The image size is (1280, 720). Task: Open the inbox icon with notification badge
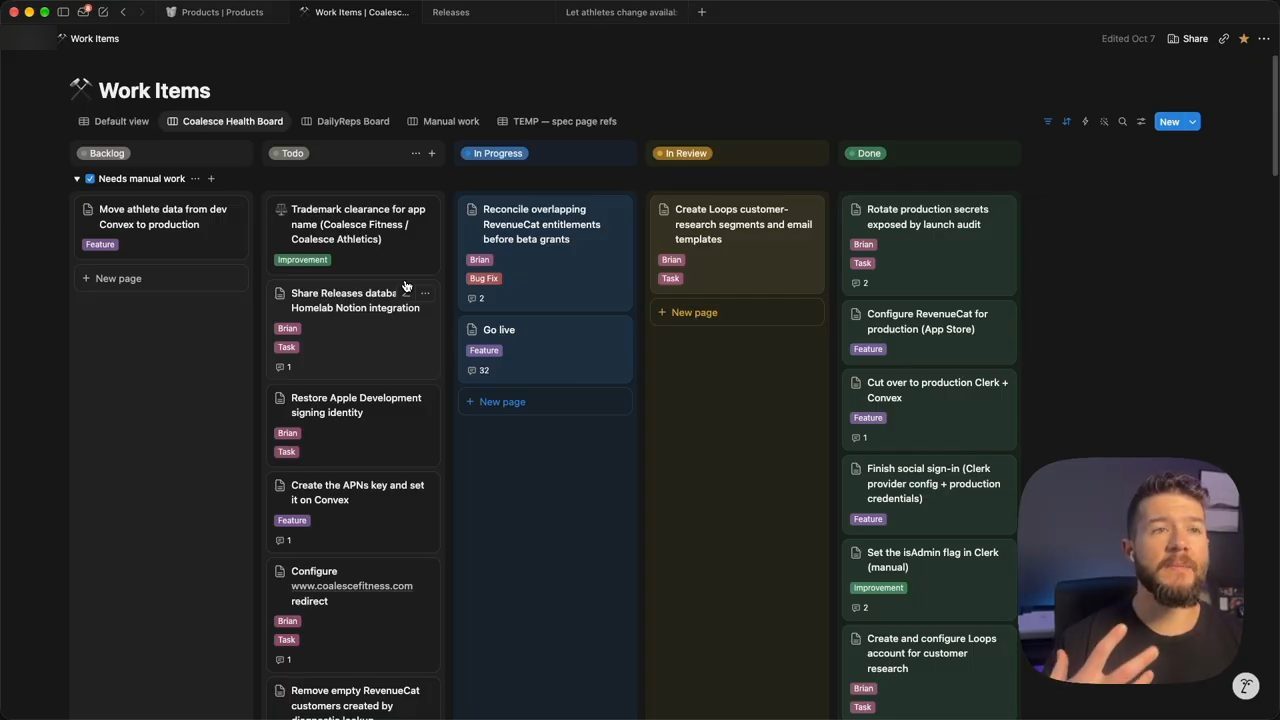click(x=83, y=12)
